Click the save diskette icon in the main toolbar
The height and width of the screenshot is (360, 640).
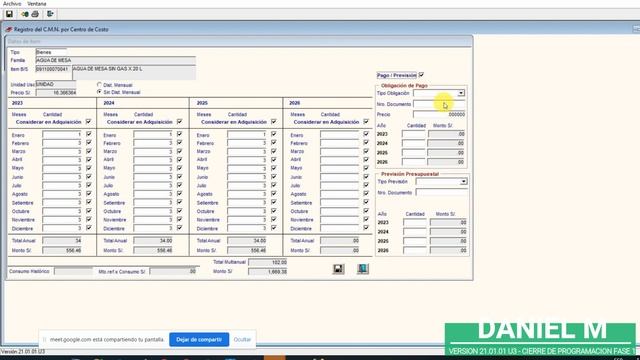tap(9, 14)
